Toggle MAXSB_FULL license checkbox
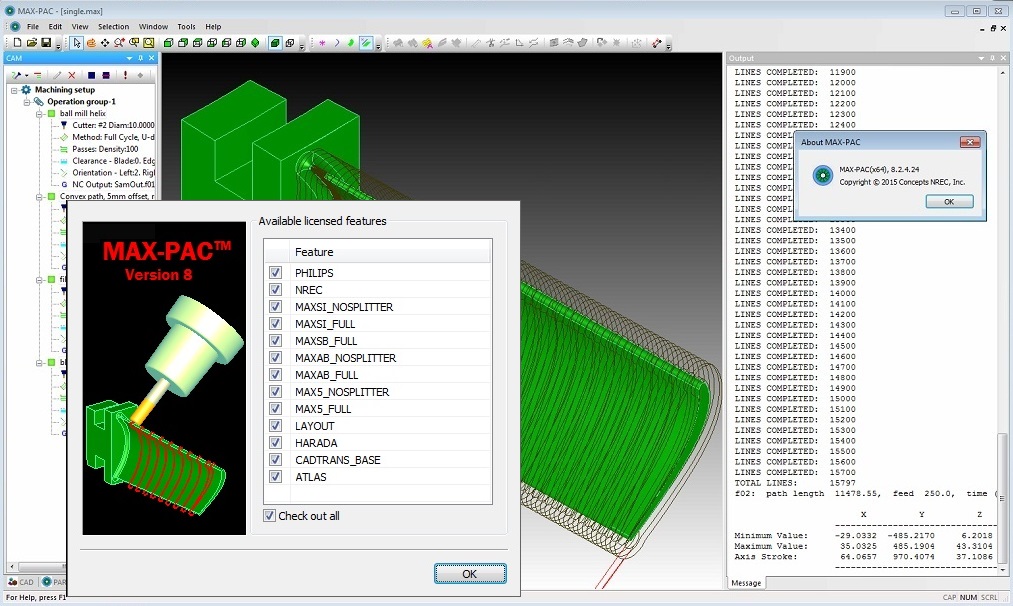 (275, 340)
